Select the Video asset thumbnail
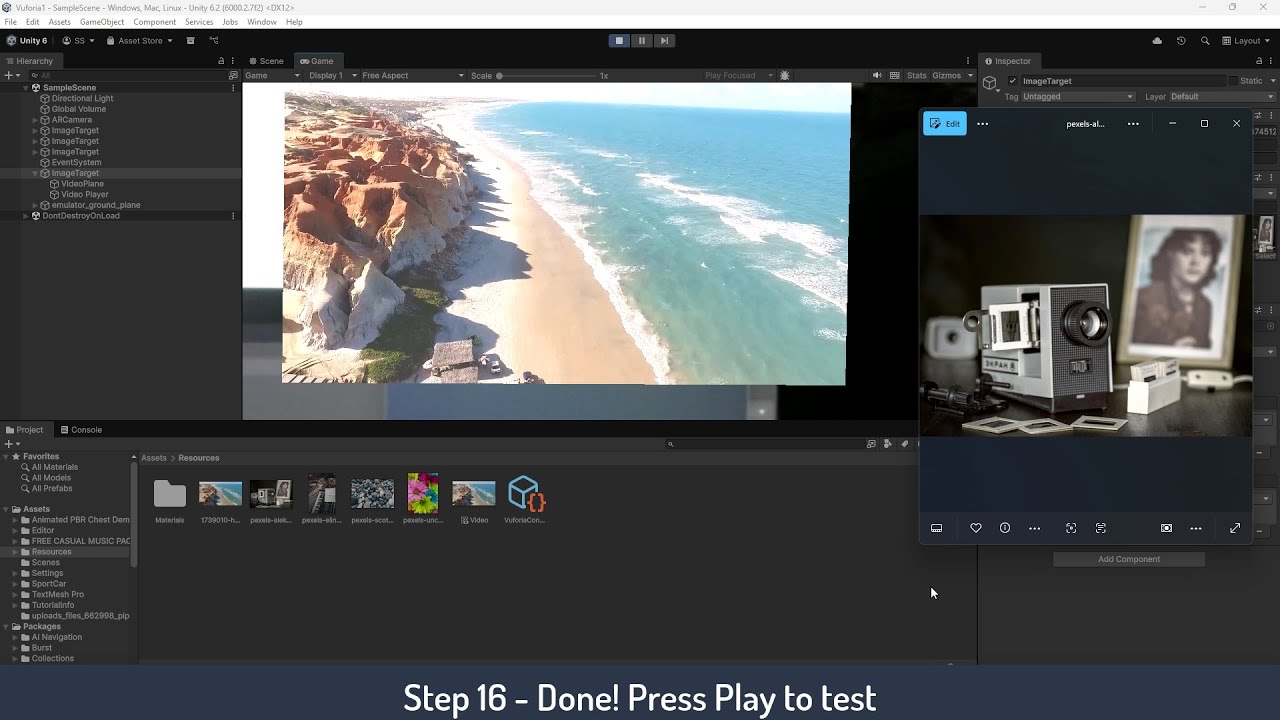1280x720 pixels. 474,499
